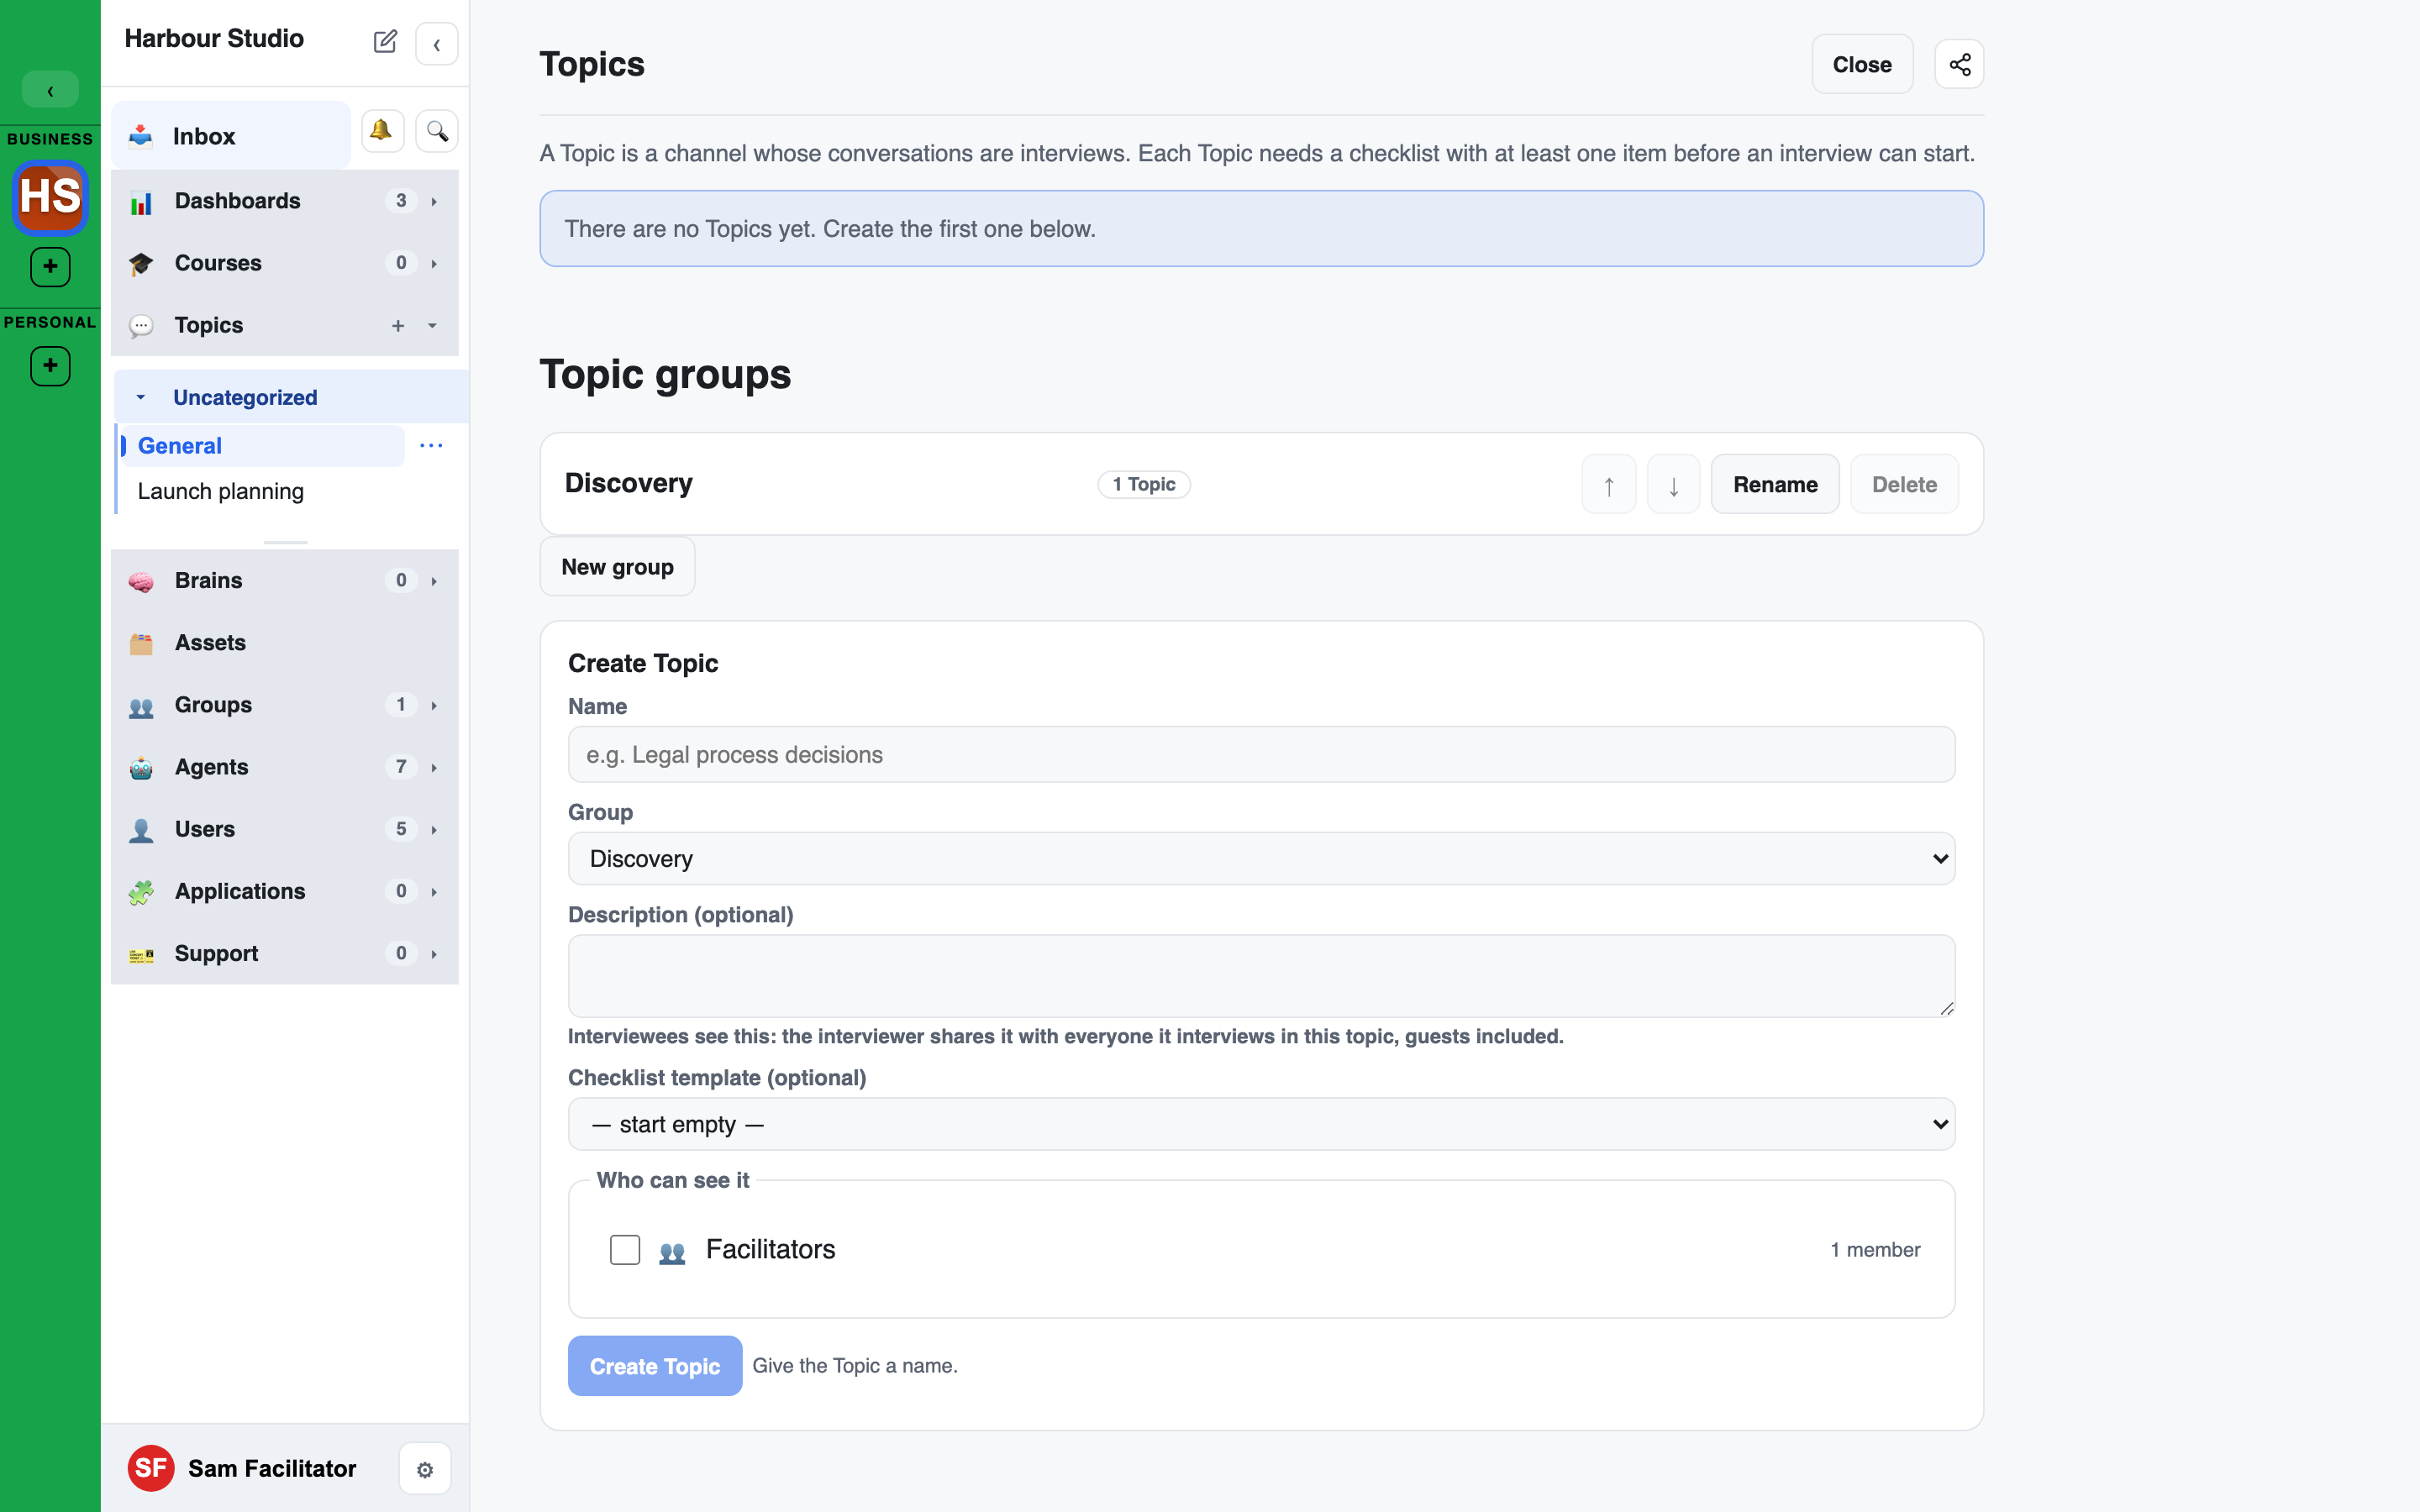Focus the Topic Name input field

(1261, 755)
